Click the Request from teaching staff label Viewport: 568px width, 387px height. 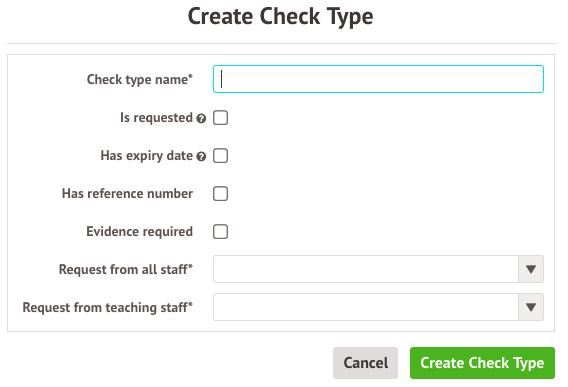click(x=108, y=307)
